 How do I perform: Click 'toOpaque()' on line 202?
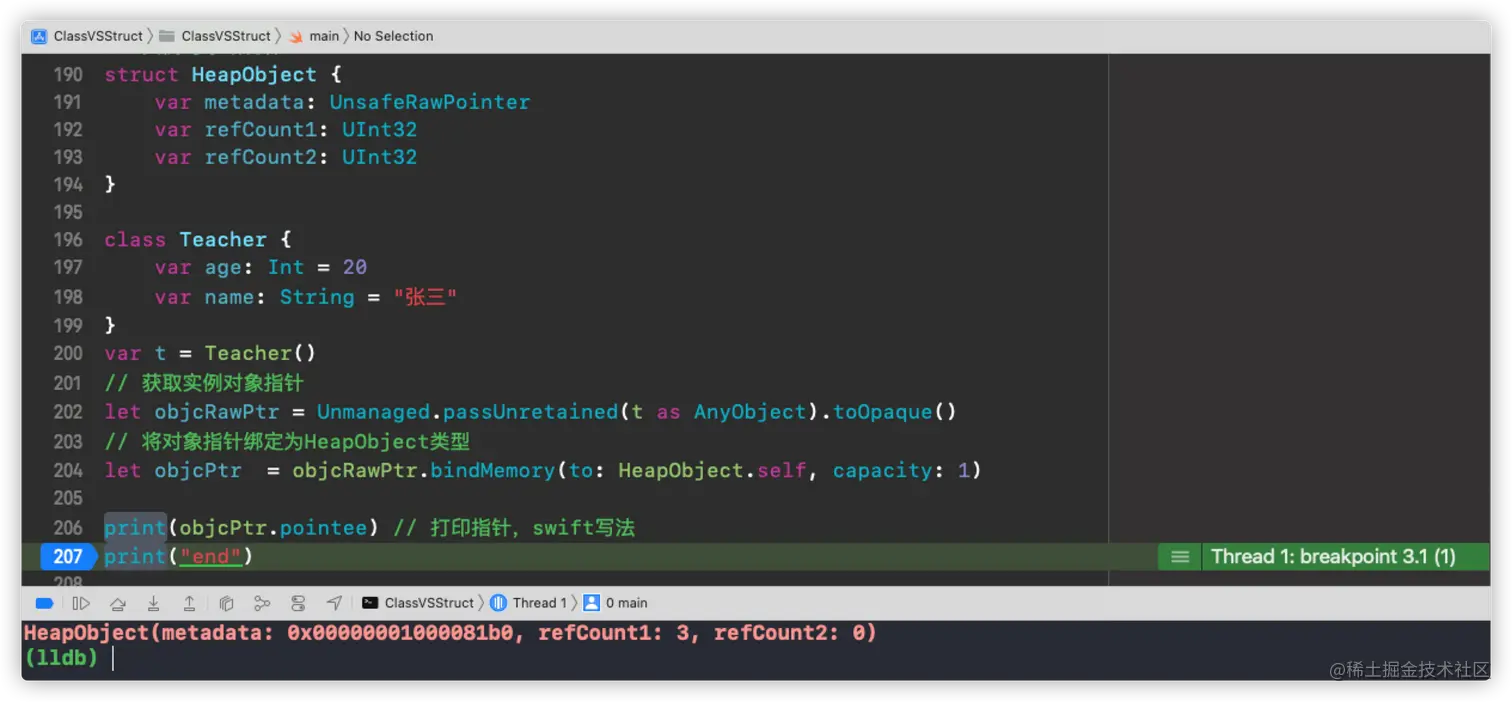coord(895,412)
